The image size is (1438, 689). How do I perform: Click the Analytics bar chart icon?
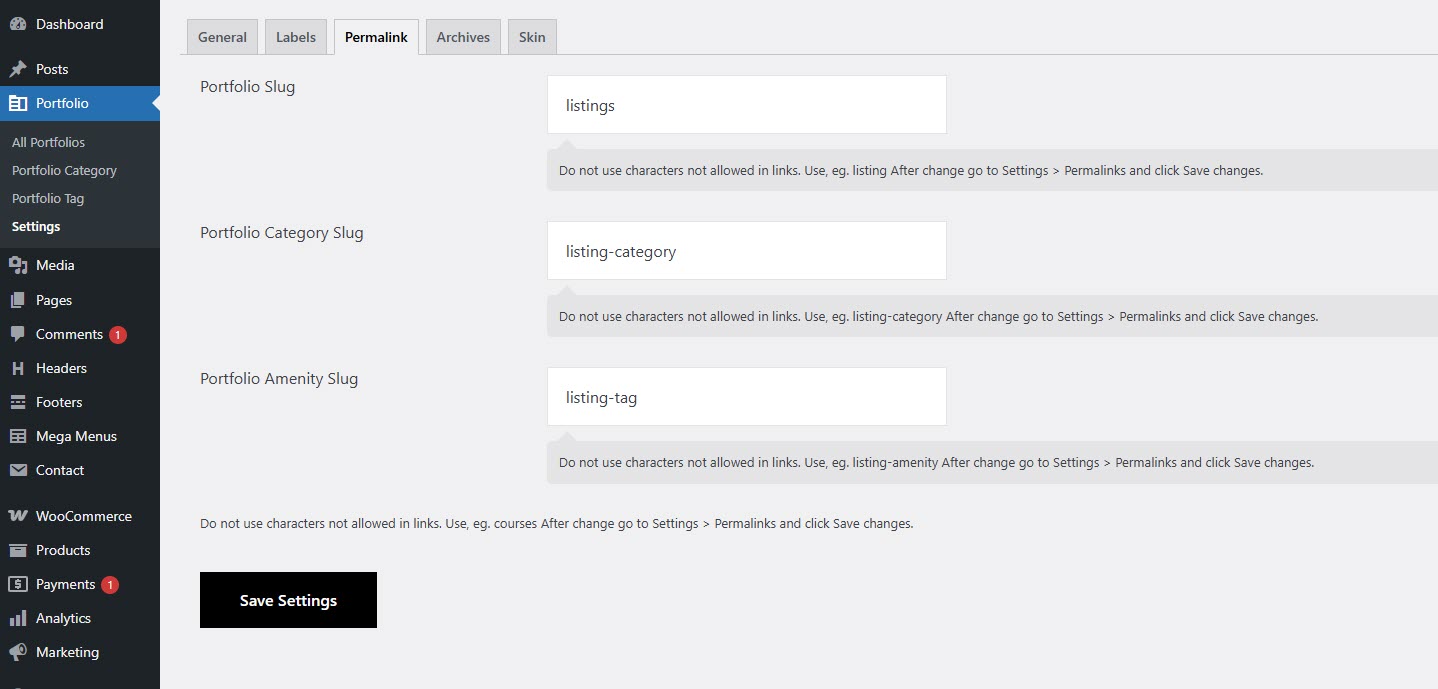[18, 618]
